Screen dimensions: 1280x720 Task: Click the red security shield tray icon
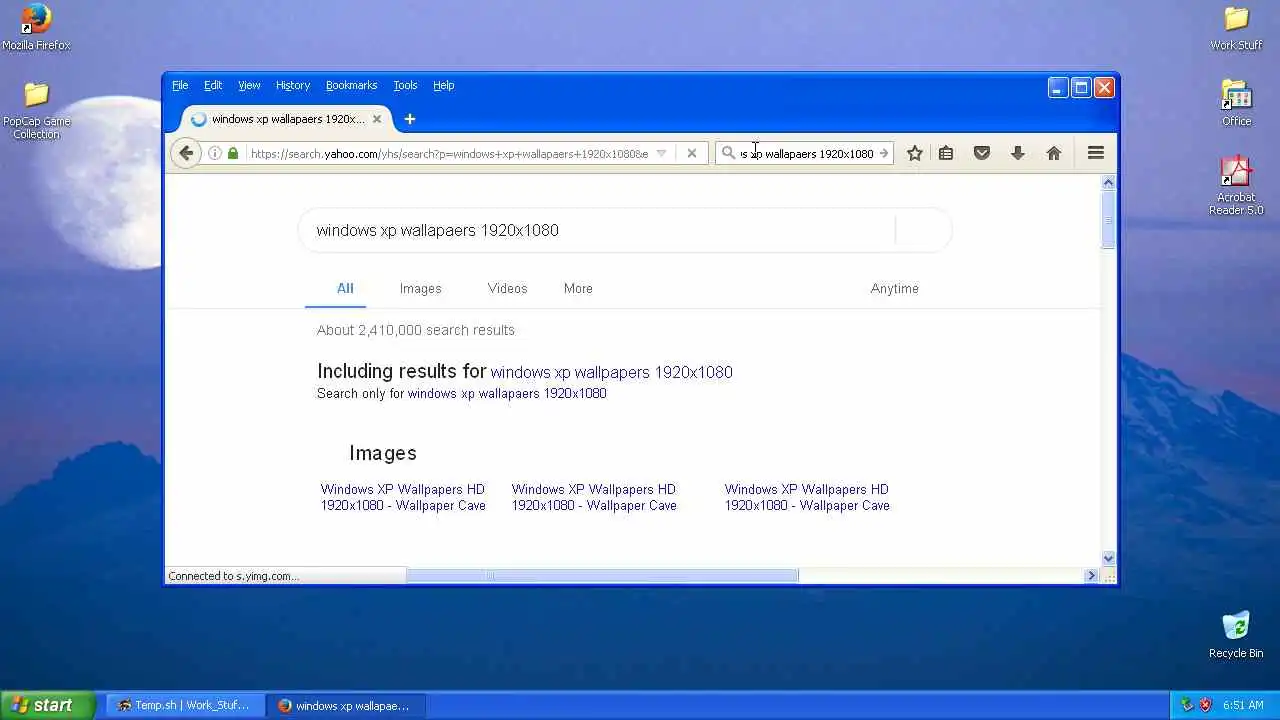coord(1205,705)
